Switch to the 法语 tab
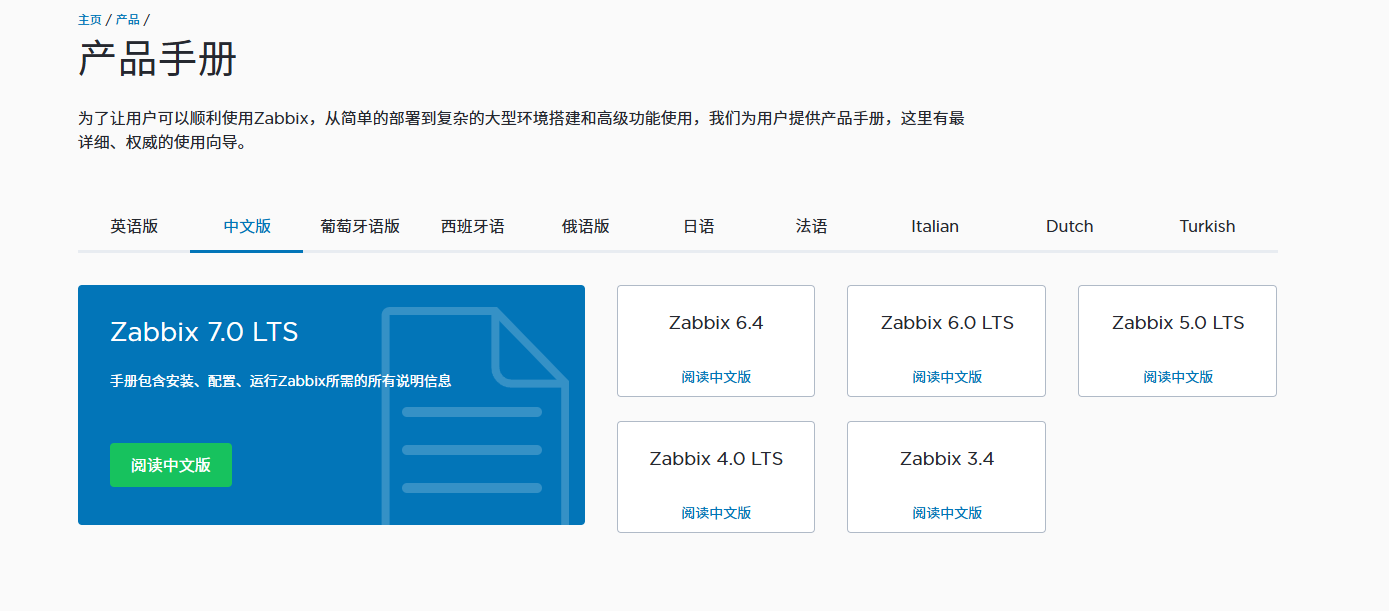 pyautogui.click(x=812, y=226)
